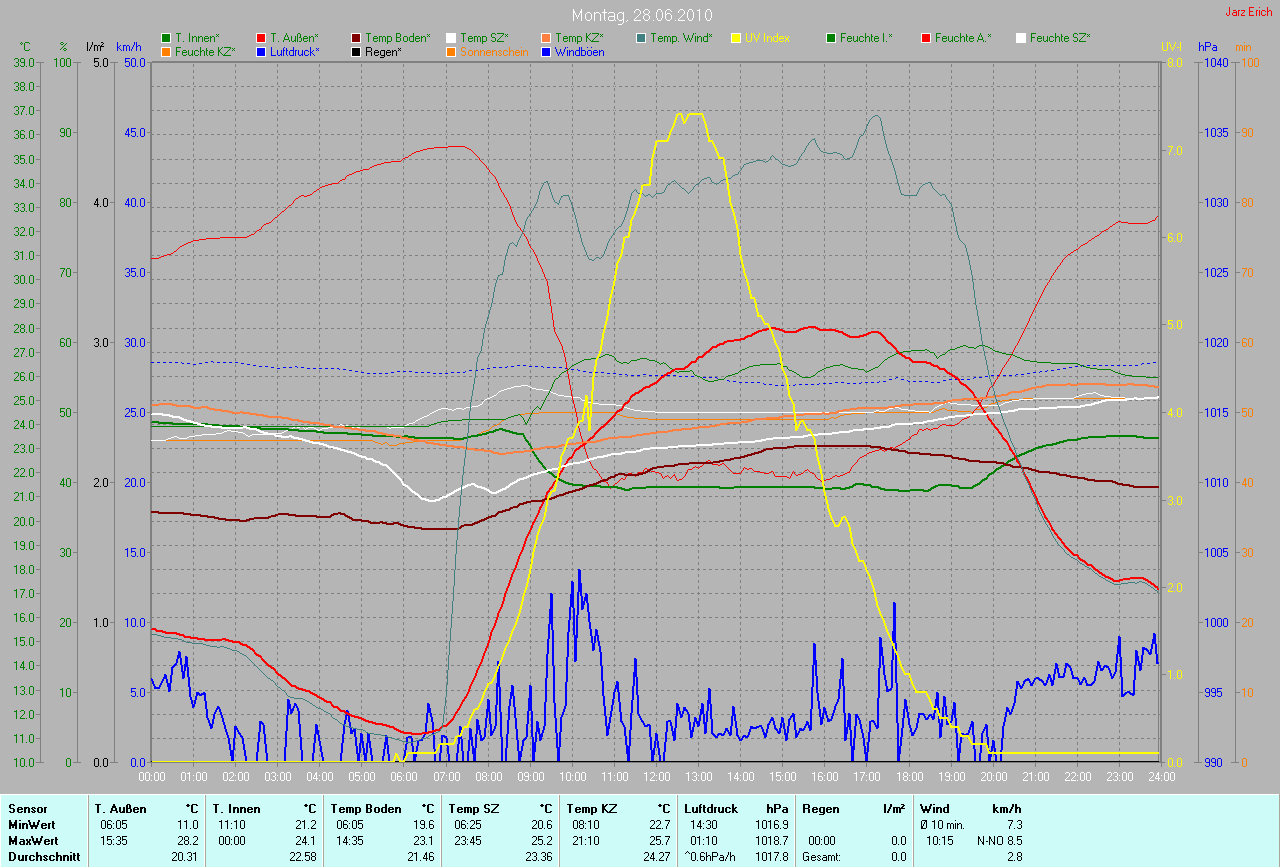Select the black Regen legend swatch
1280x867 pixels.
[x=357, y=51]
